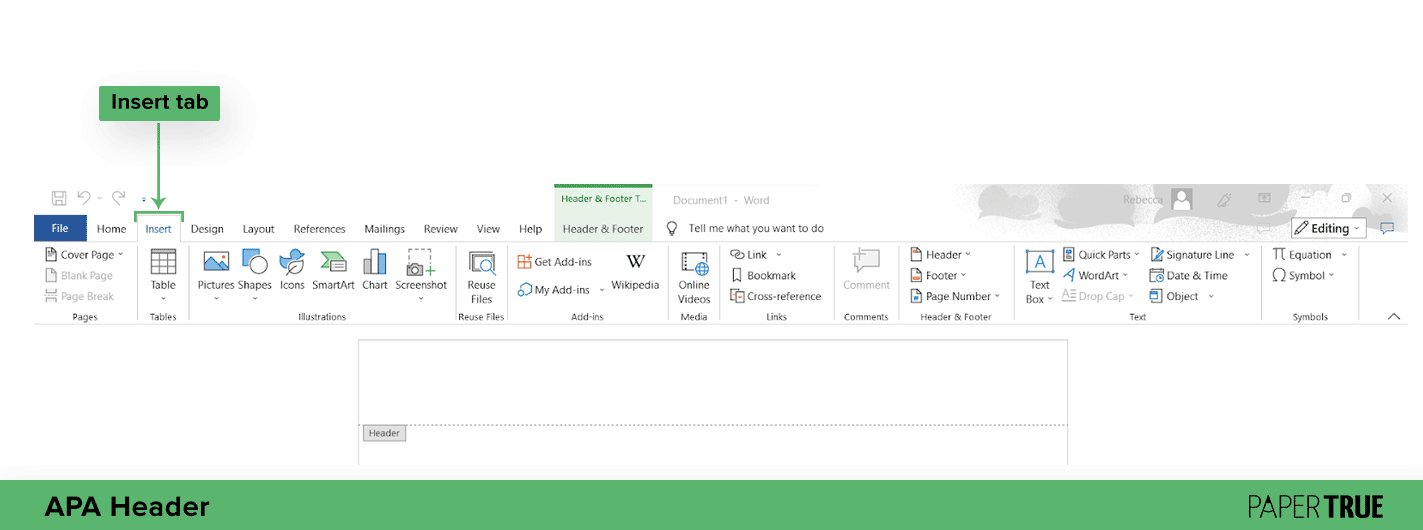Insert a Chart
This screenshot has width=1423, height=530.
tap(375, 272)
